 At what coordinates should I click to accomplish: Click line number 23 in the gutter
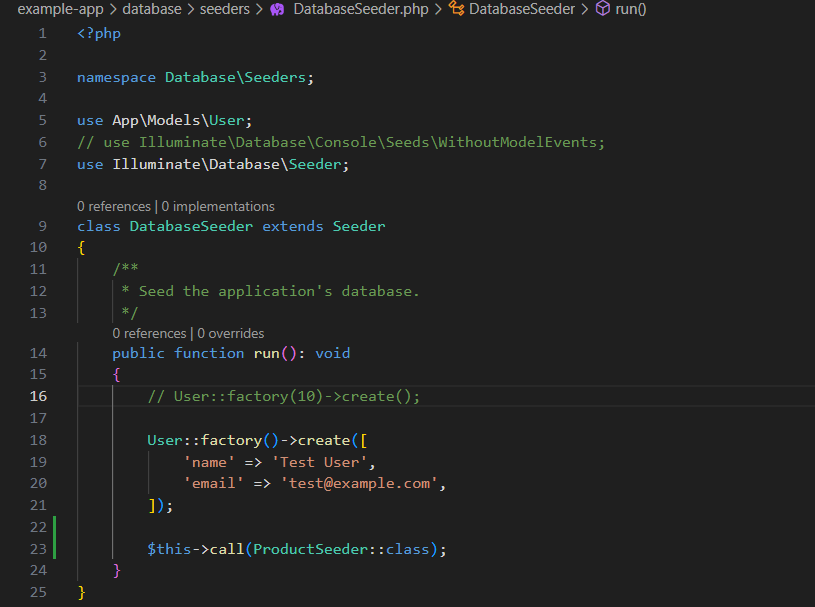38,549
